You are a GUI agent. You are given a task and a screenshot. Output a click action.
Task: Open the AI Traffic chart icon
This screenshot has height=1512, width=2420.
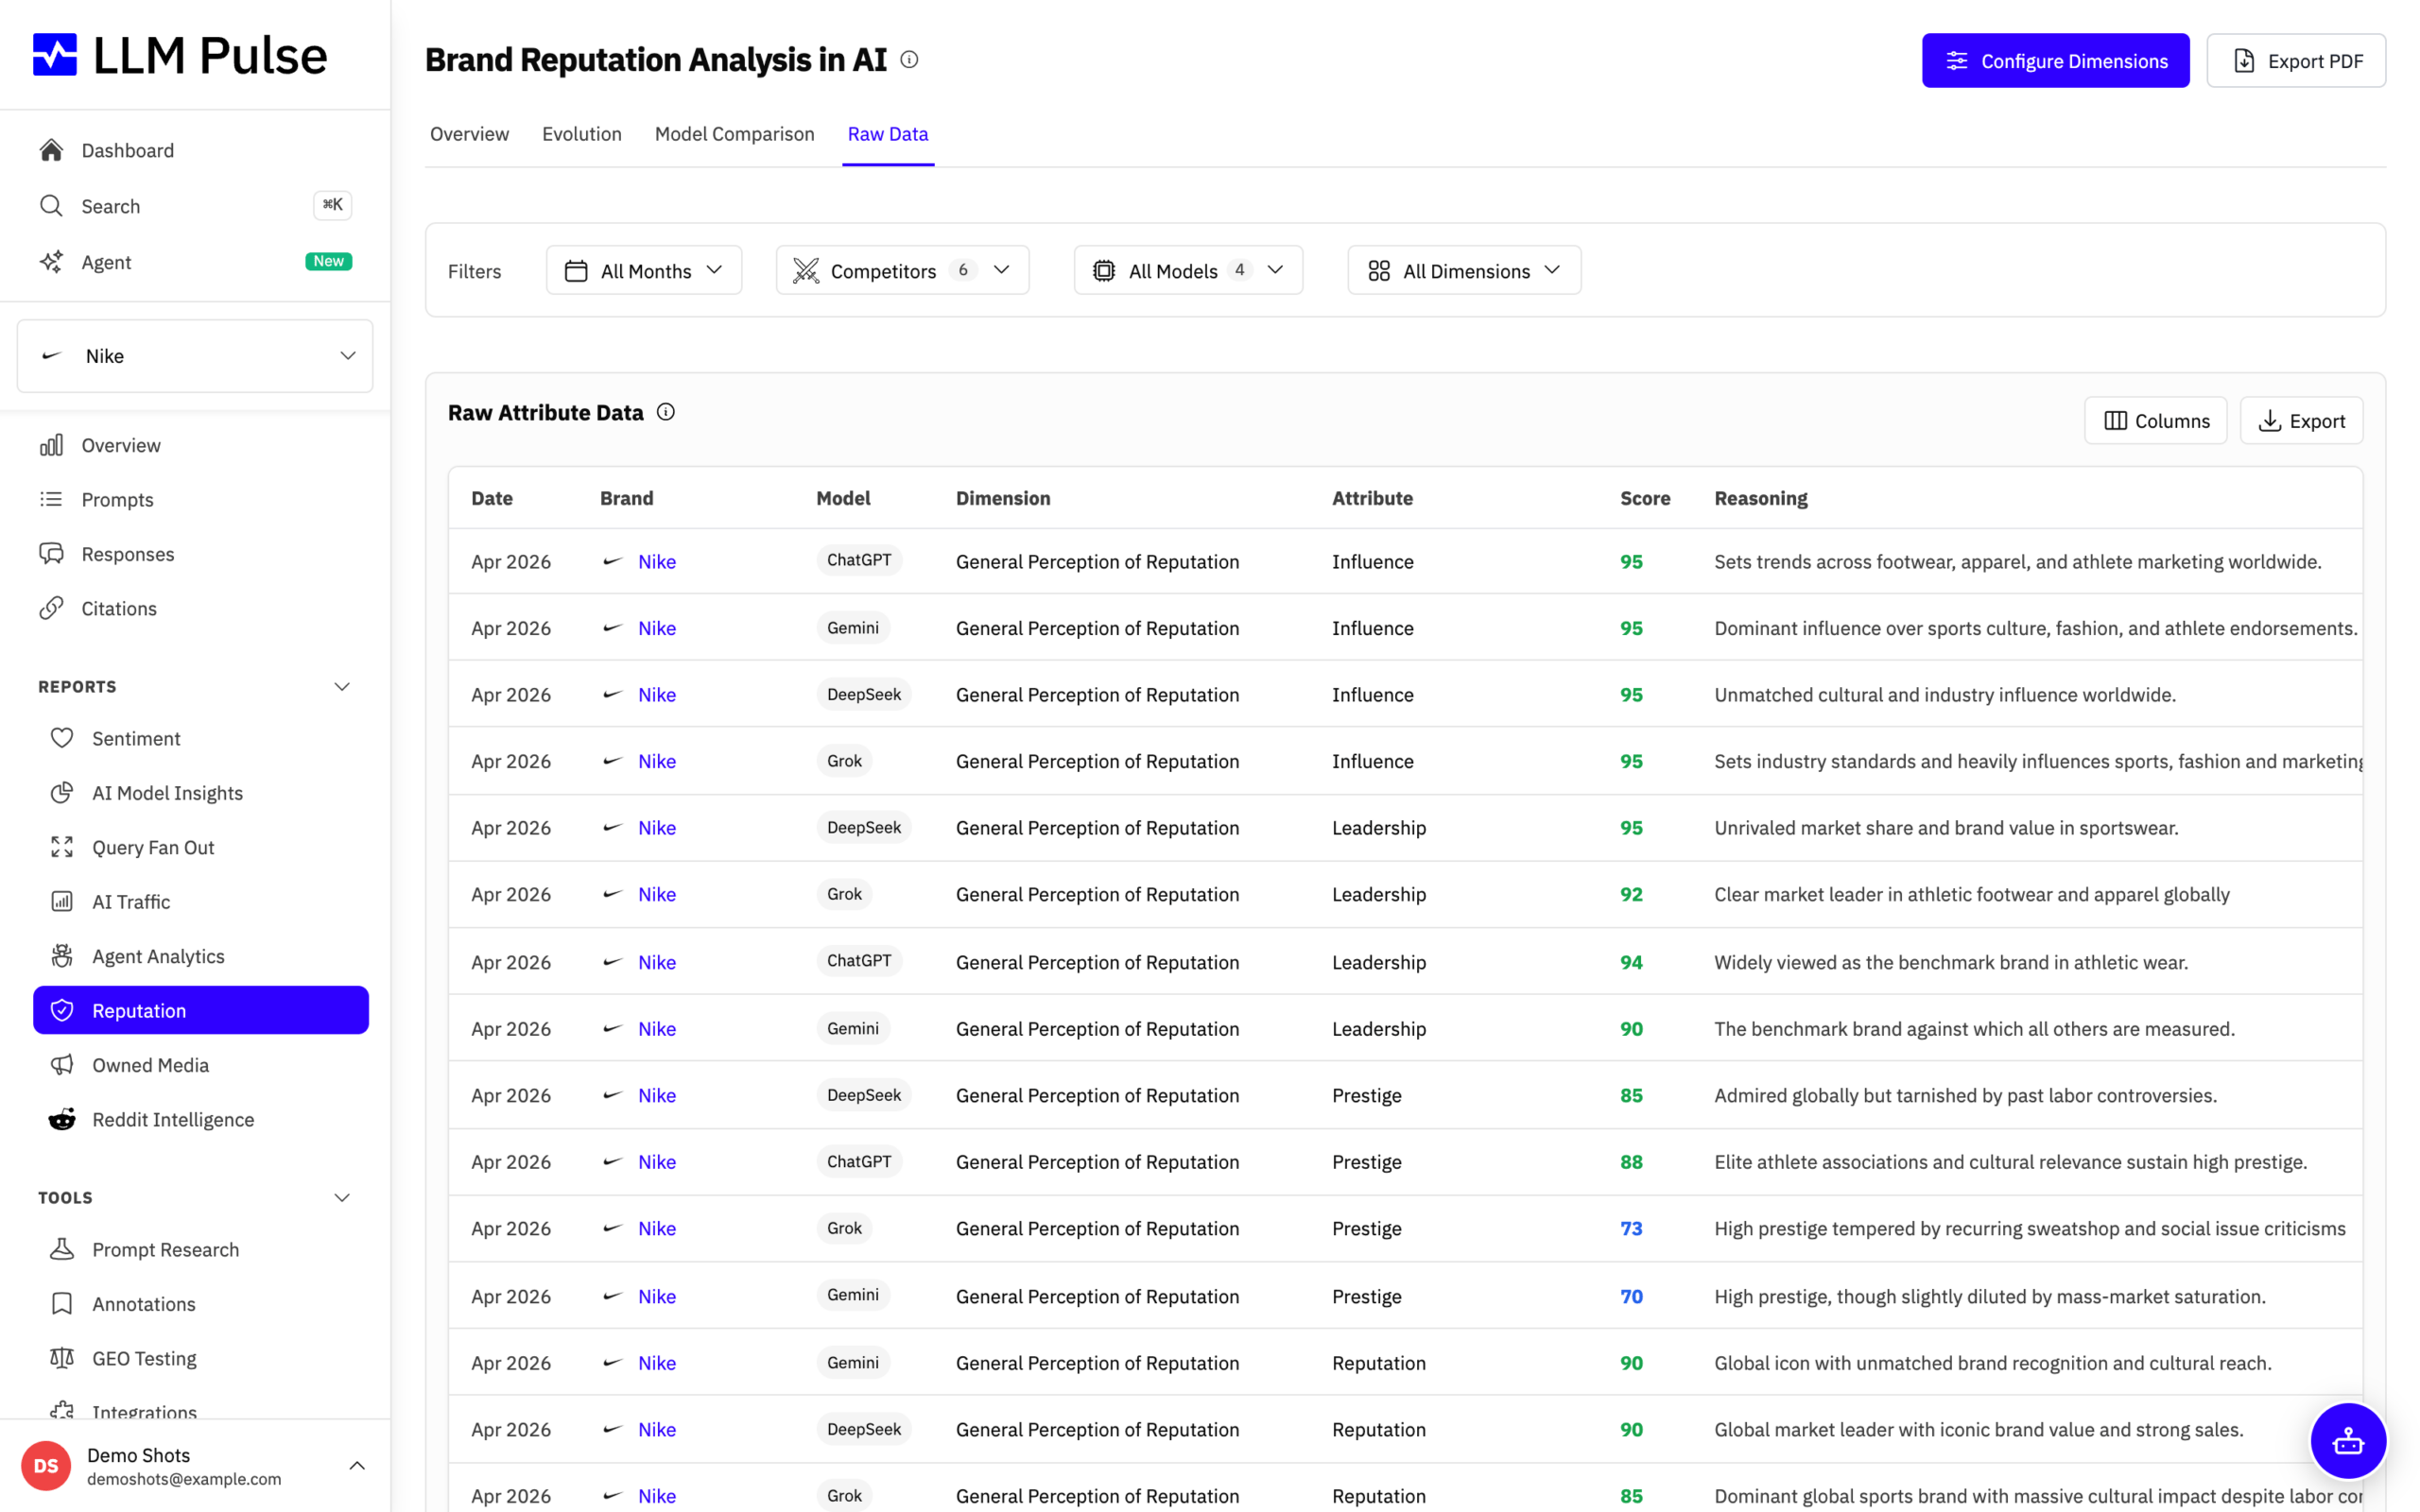tap(62, 902)
